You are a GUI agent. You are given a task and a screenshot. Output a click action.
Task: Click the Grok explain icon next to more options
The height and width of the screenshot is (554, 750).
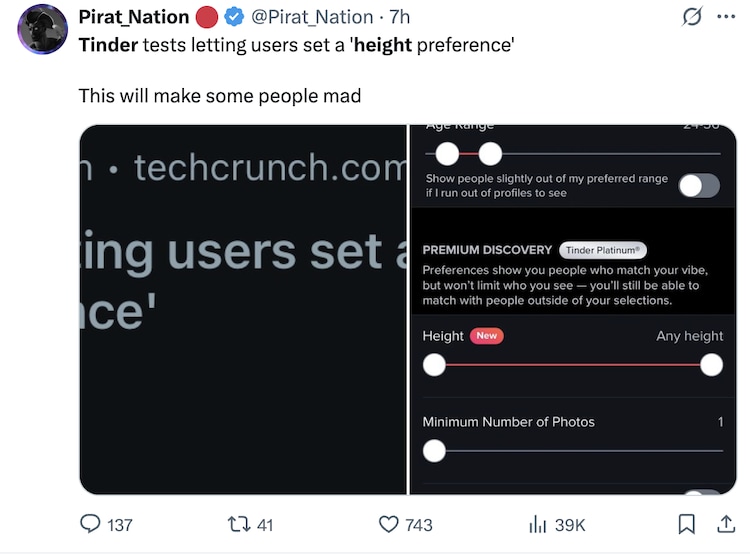[690, 17]
